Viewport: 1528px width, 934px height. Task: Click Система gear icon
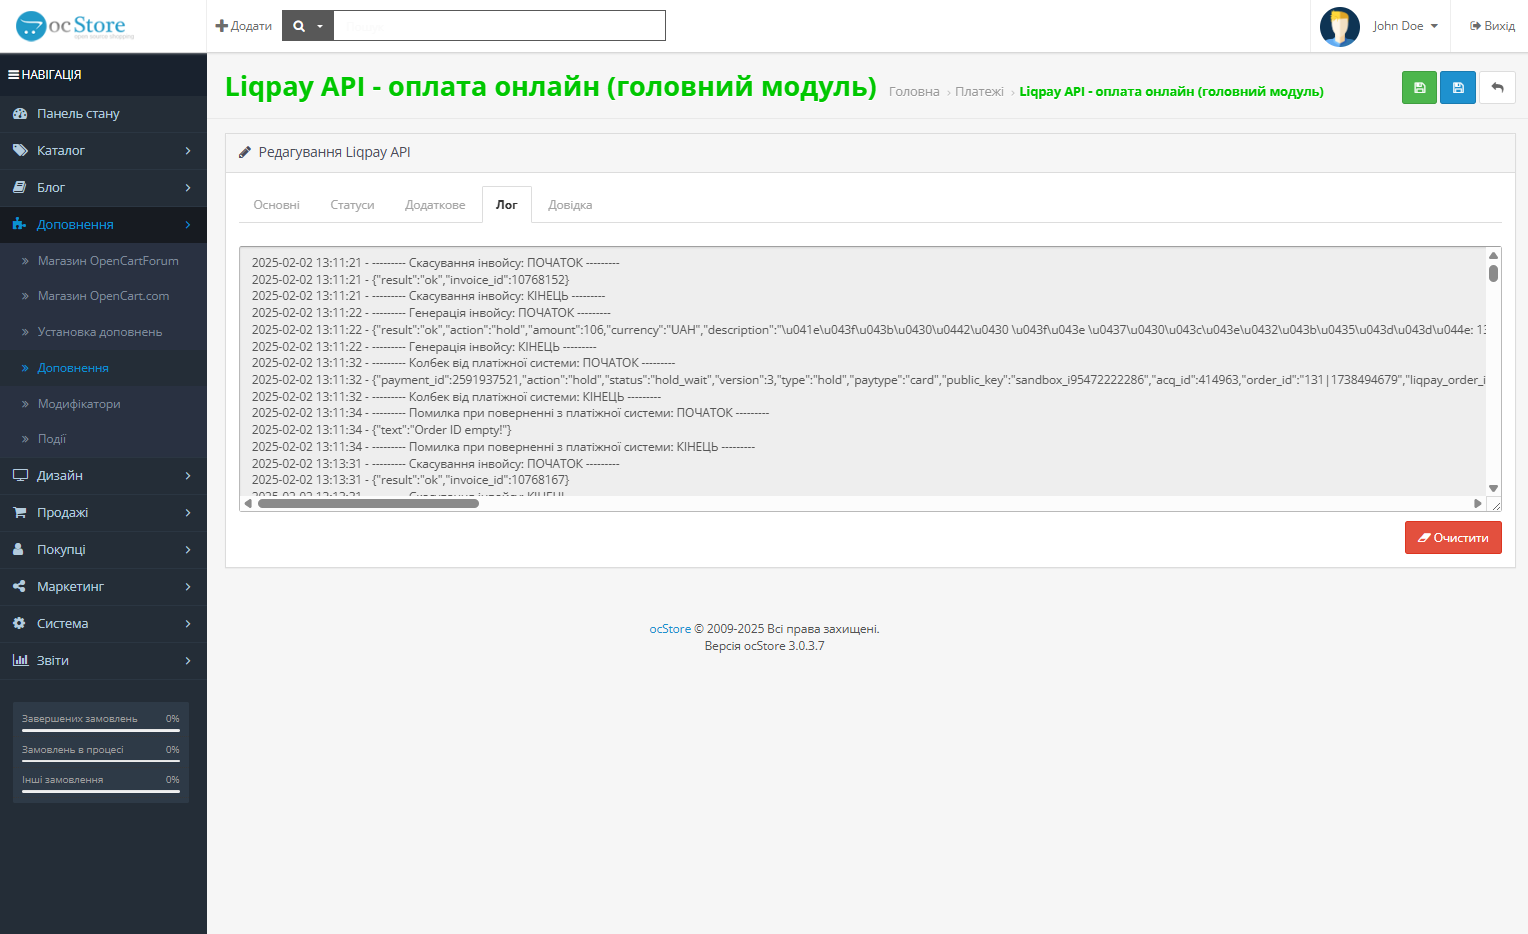point(19,624)
